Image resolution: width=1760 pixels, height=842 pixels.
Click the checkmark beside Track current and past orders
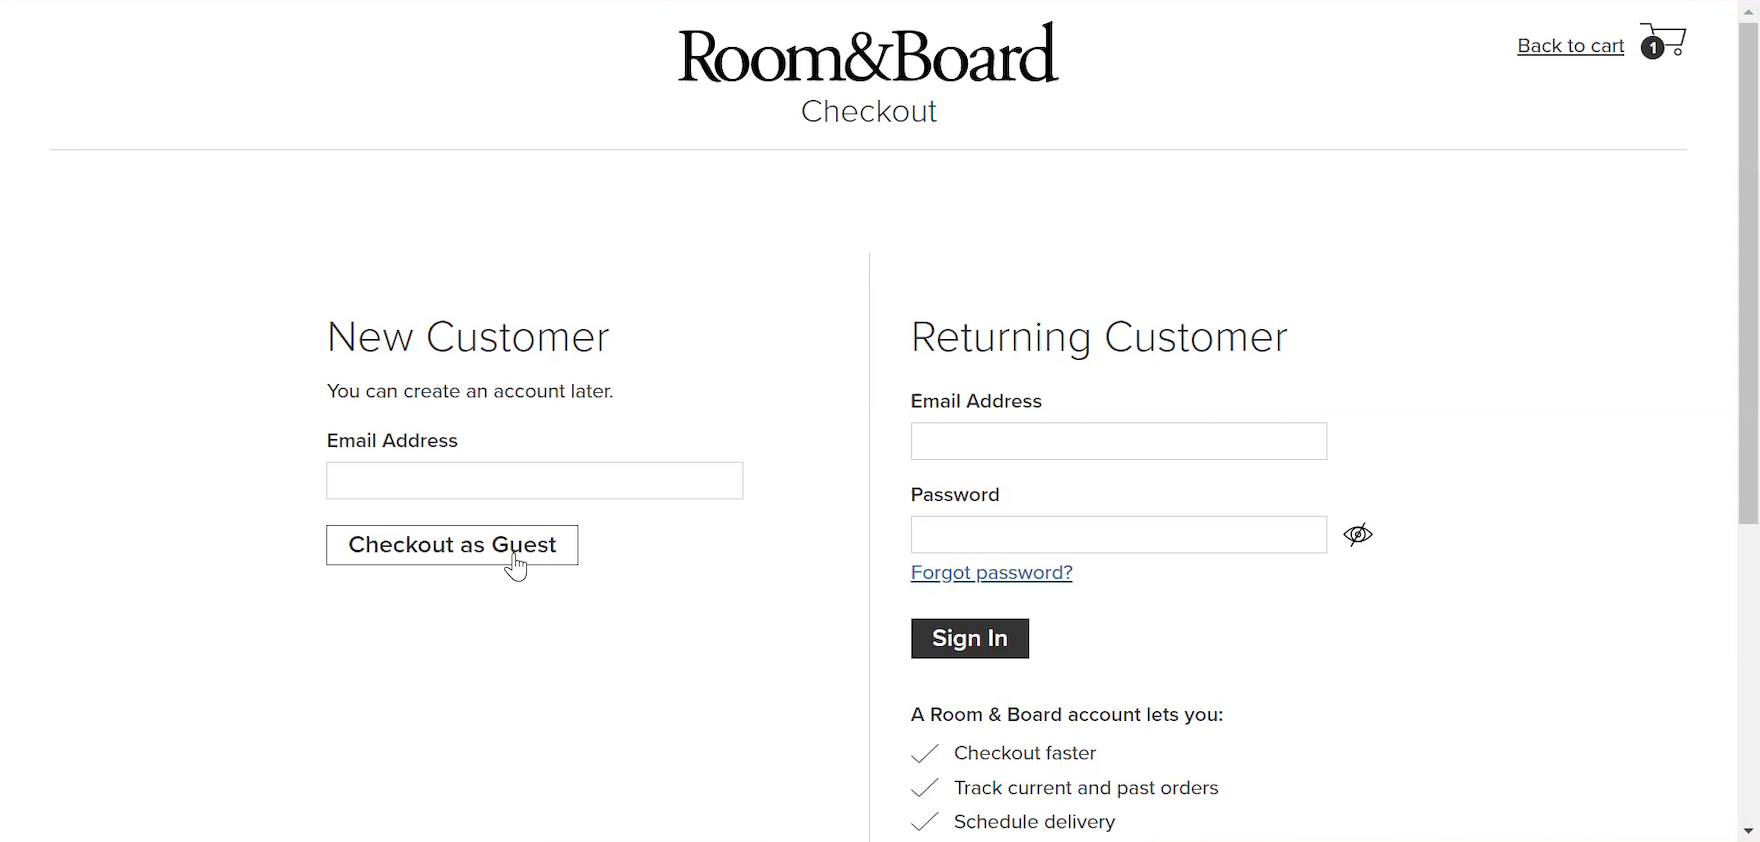(925, 788)
